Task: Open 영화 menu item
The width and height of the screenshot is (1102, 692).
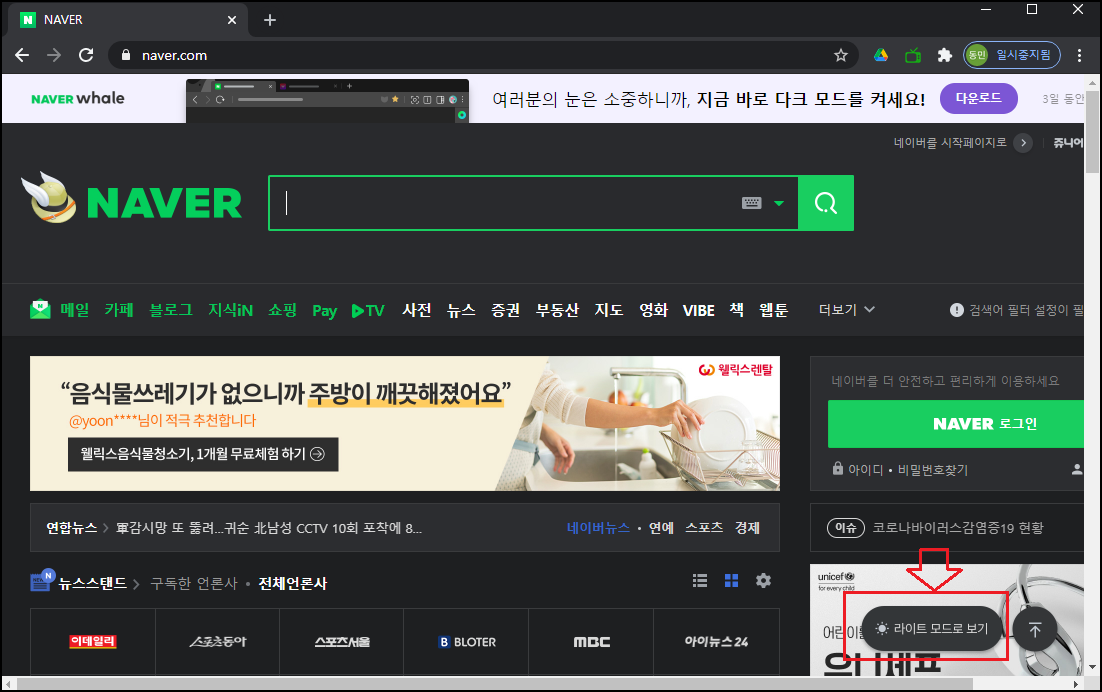Action: 653,310
